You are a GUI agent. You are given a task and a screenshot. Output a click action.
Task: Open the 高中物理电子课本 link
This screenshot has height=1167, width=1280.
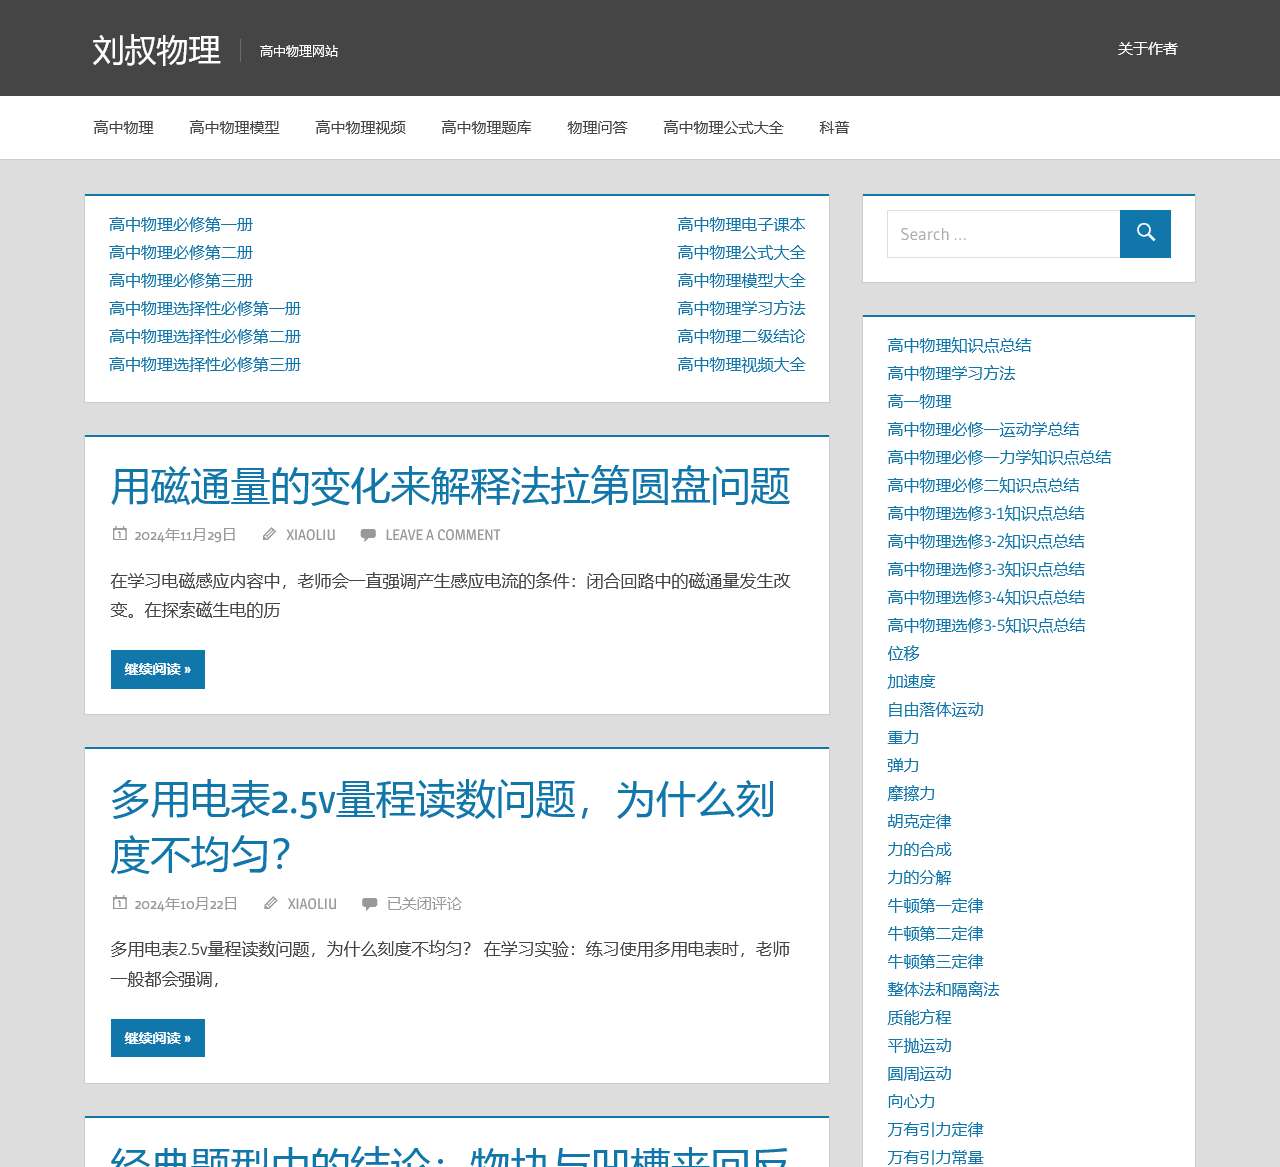(x=742, y=224)
